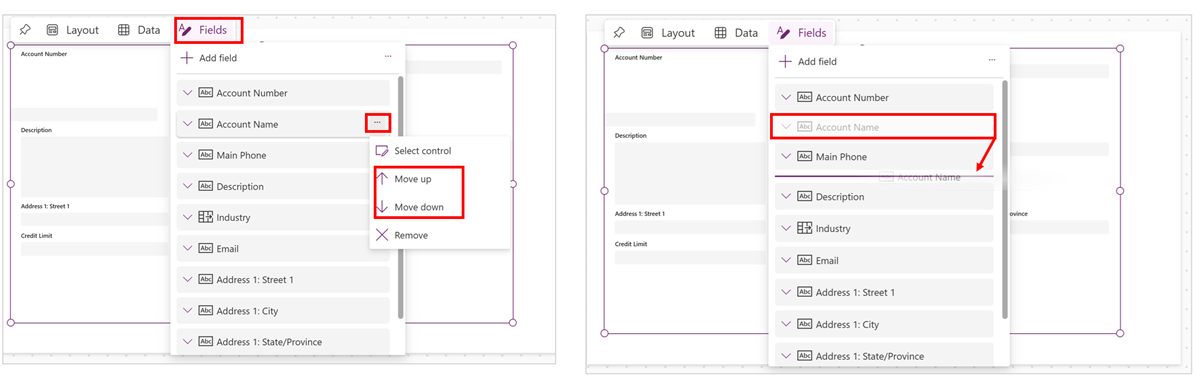Click the option-set icon of Industry, left image
Image resolution: width=1202 pixels, height=382 pixels.
(x=206, y=217)
